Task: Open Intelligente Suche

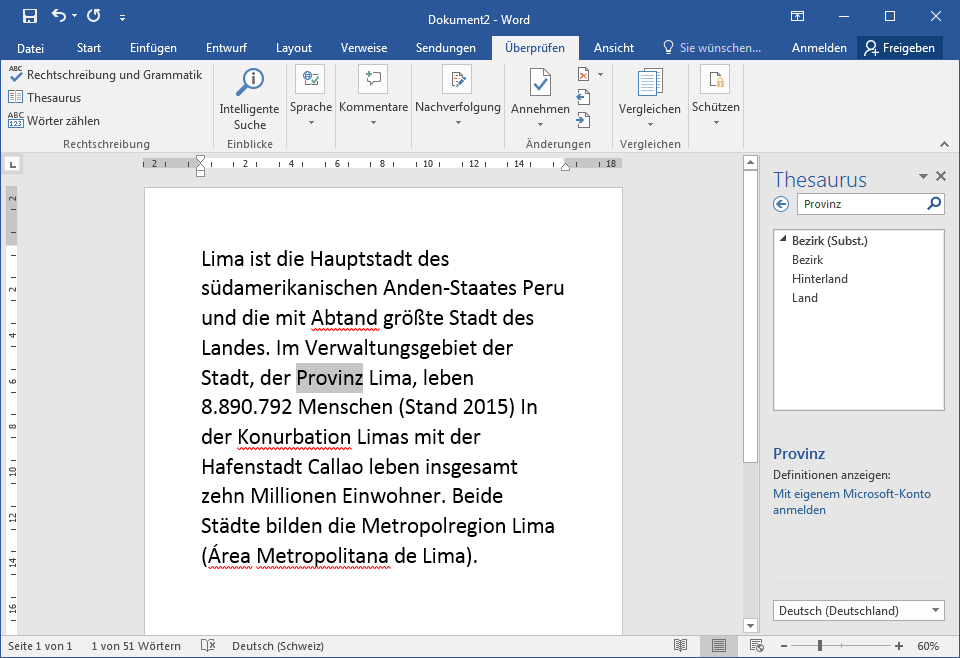Action: [x=249, y=99]
